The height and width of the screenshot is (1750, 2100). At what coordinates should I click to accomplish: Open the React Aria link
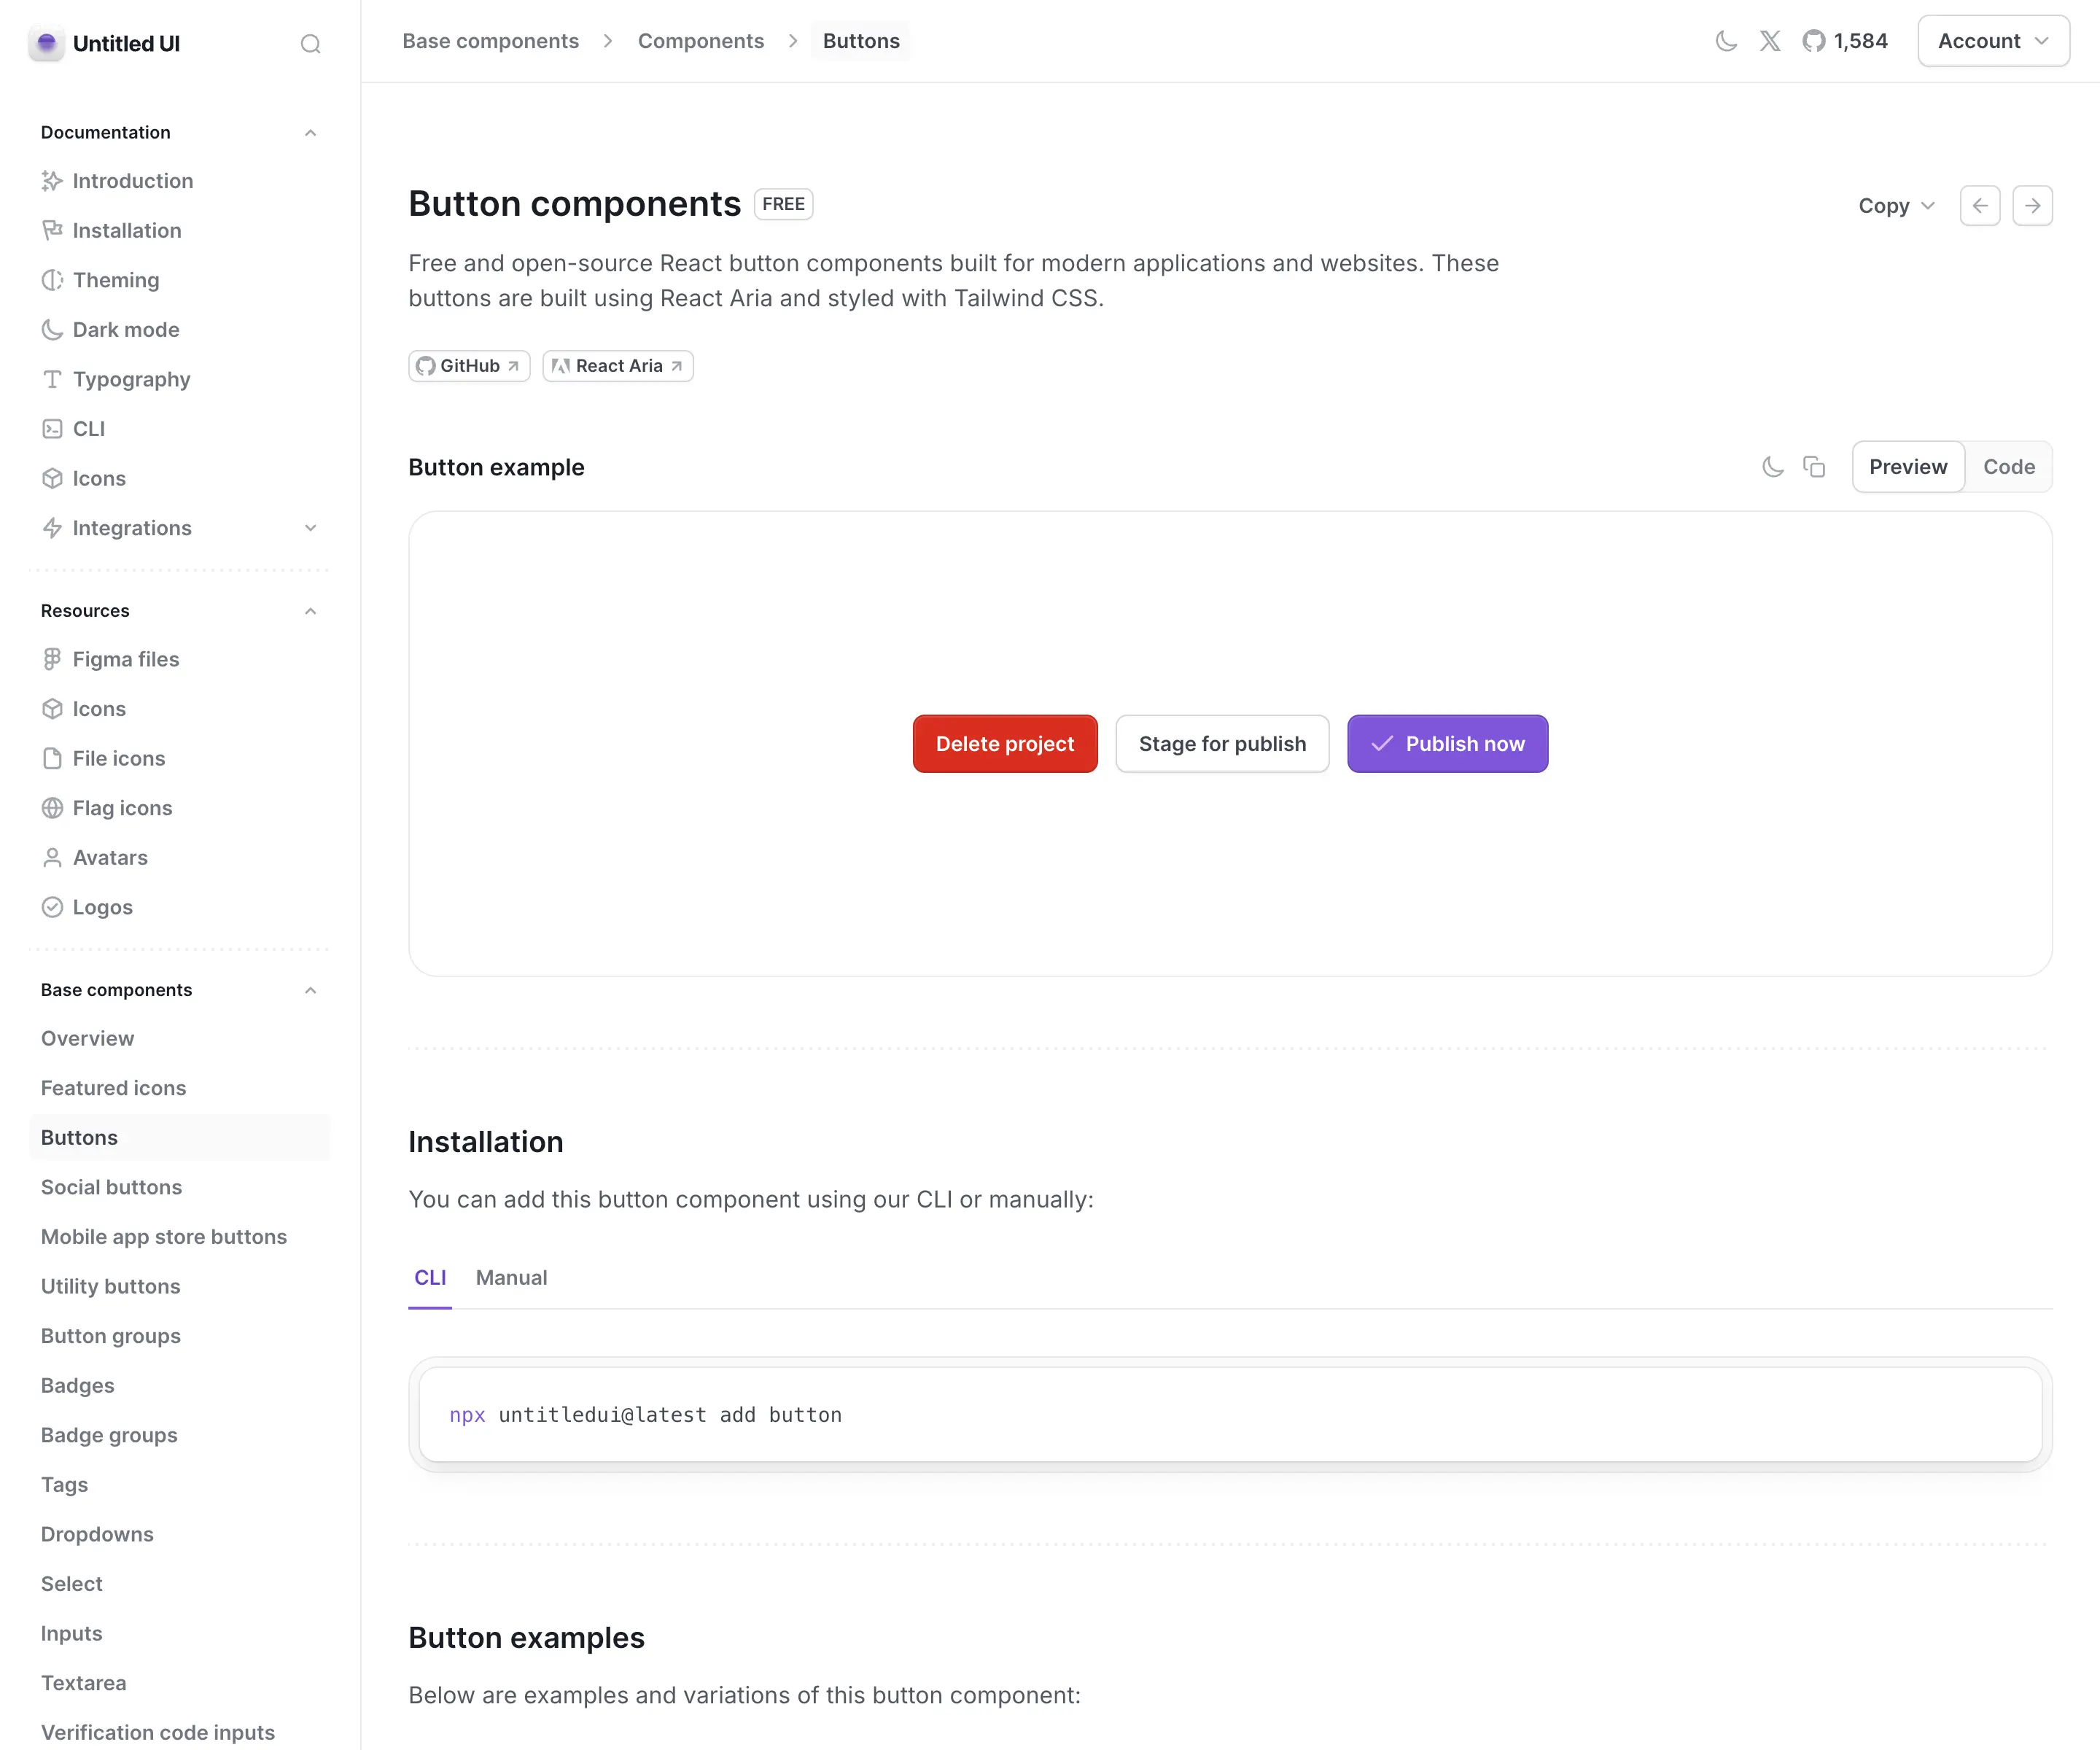(x=617, y=365)
